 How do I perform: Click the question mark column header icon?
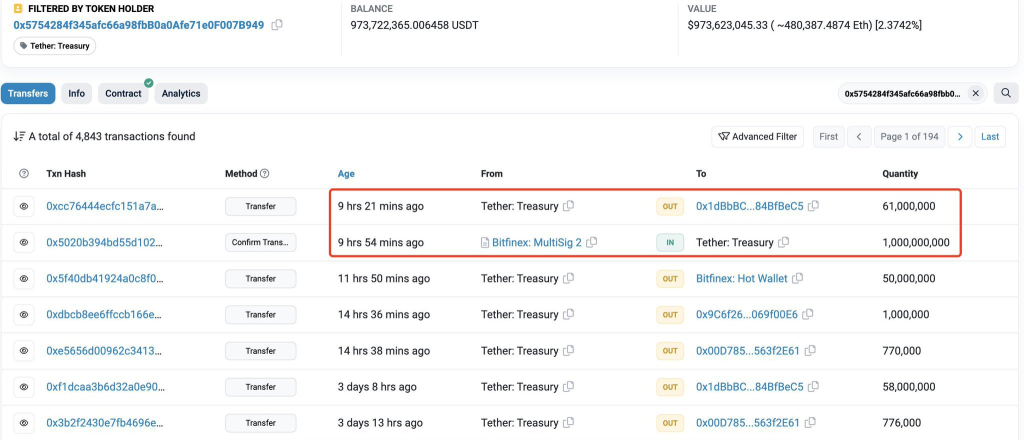click(x=24, y=174)
